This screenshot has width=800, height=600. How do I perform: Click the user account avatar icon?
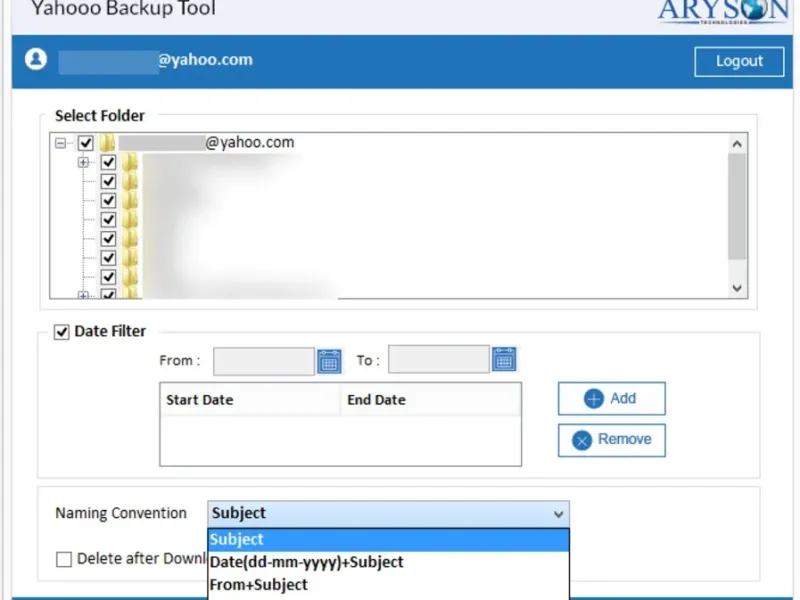36,59
